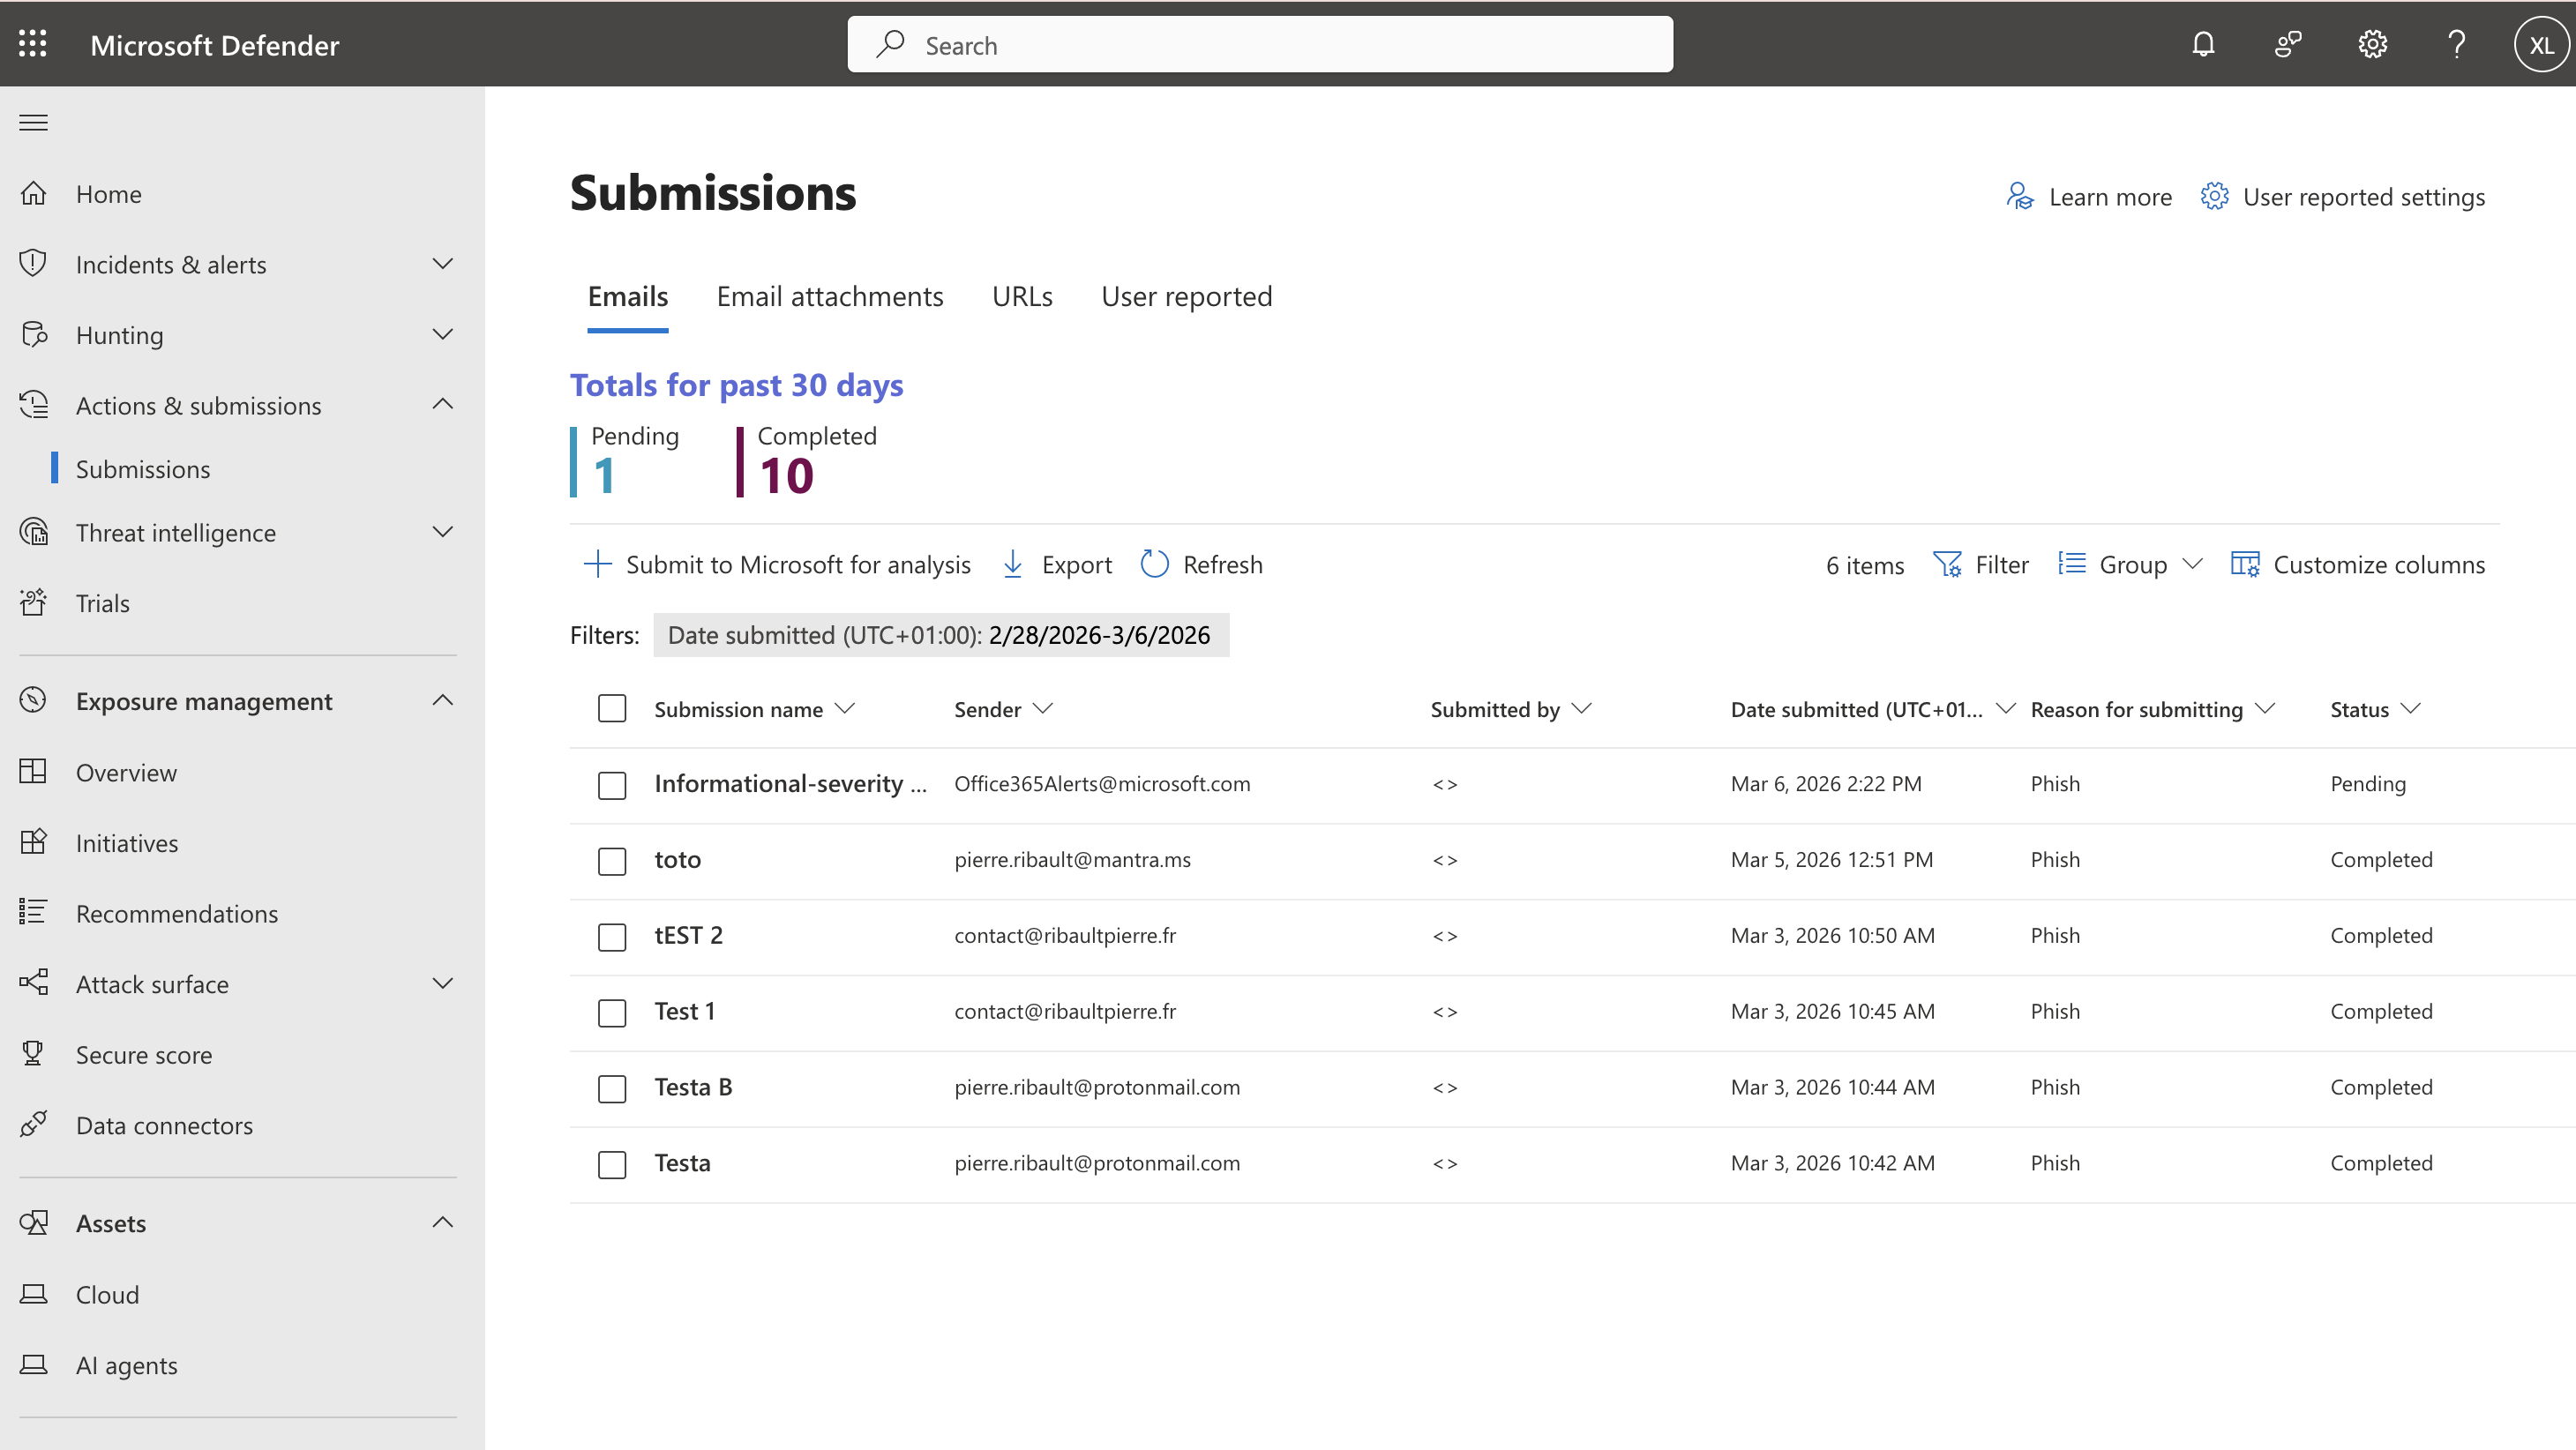Switch to the URLs tab
Screen dimensions: 2576x1450
tap(1022, 296)
